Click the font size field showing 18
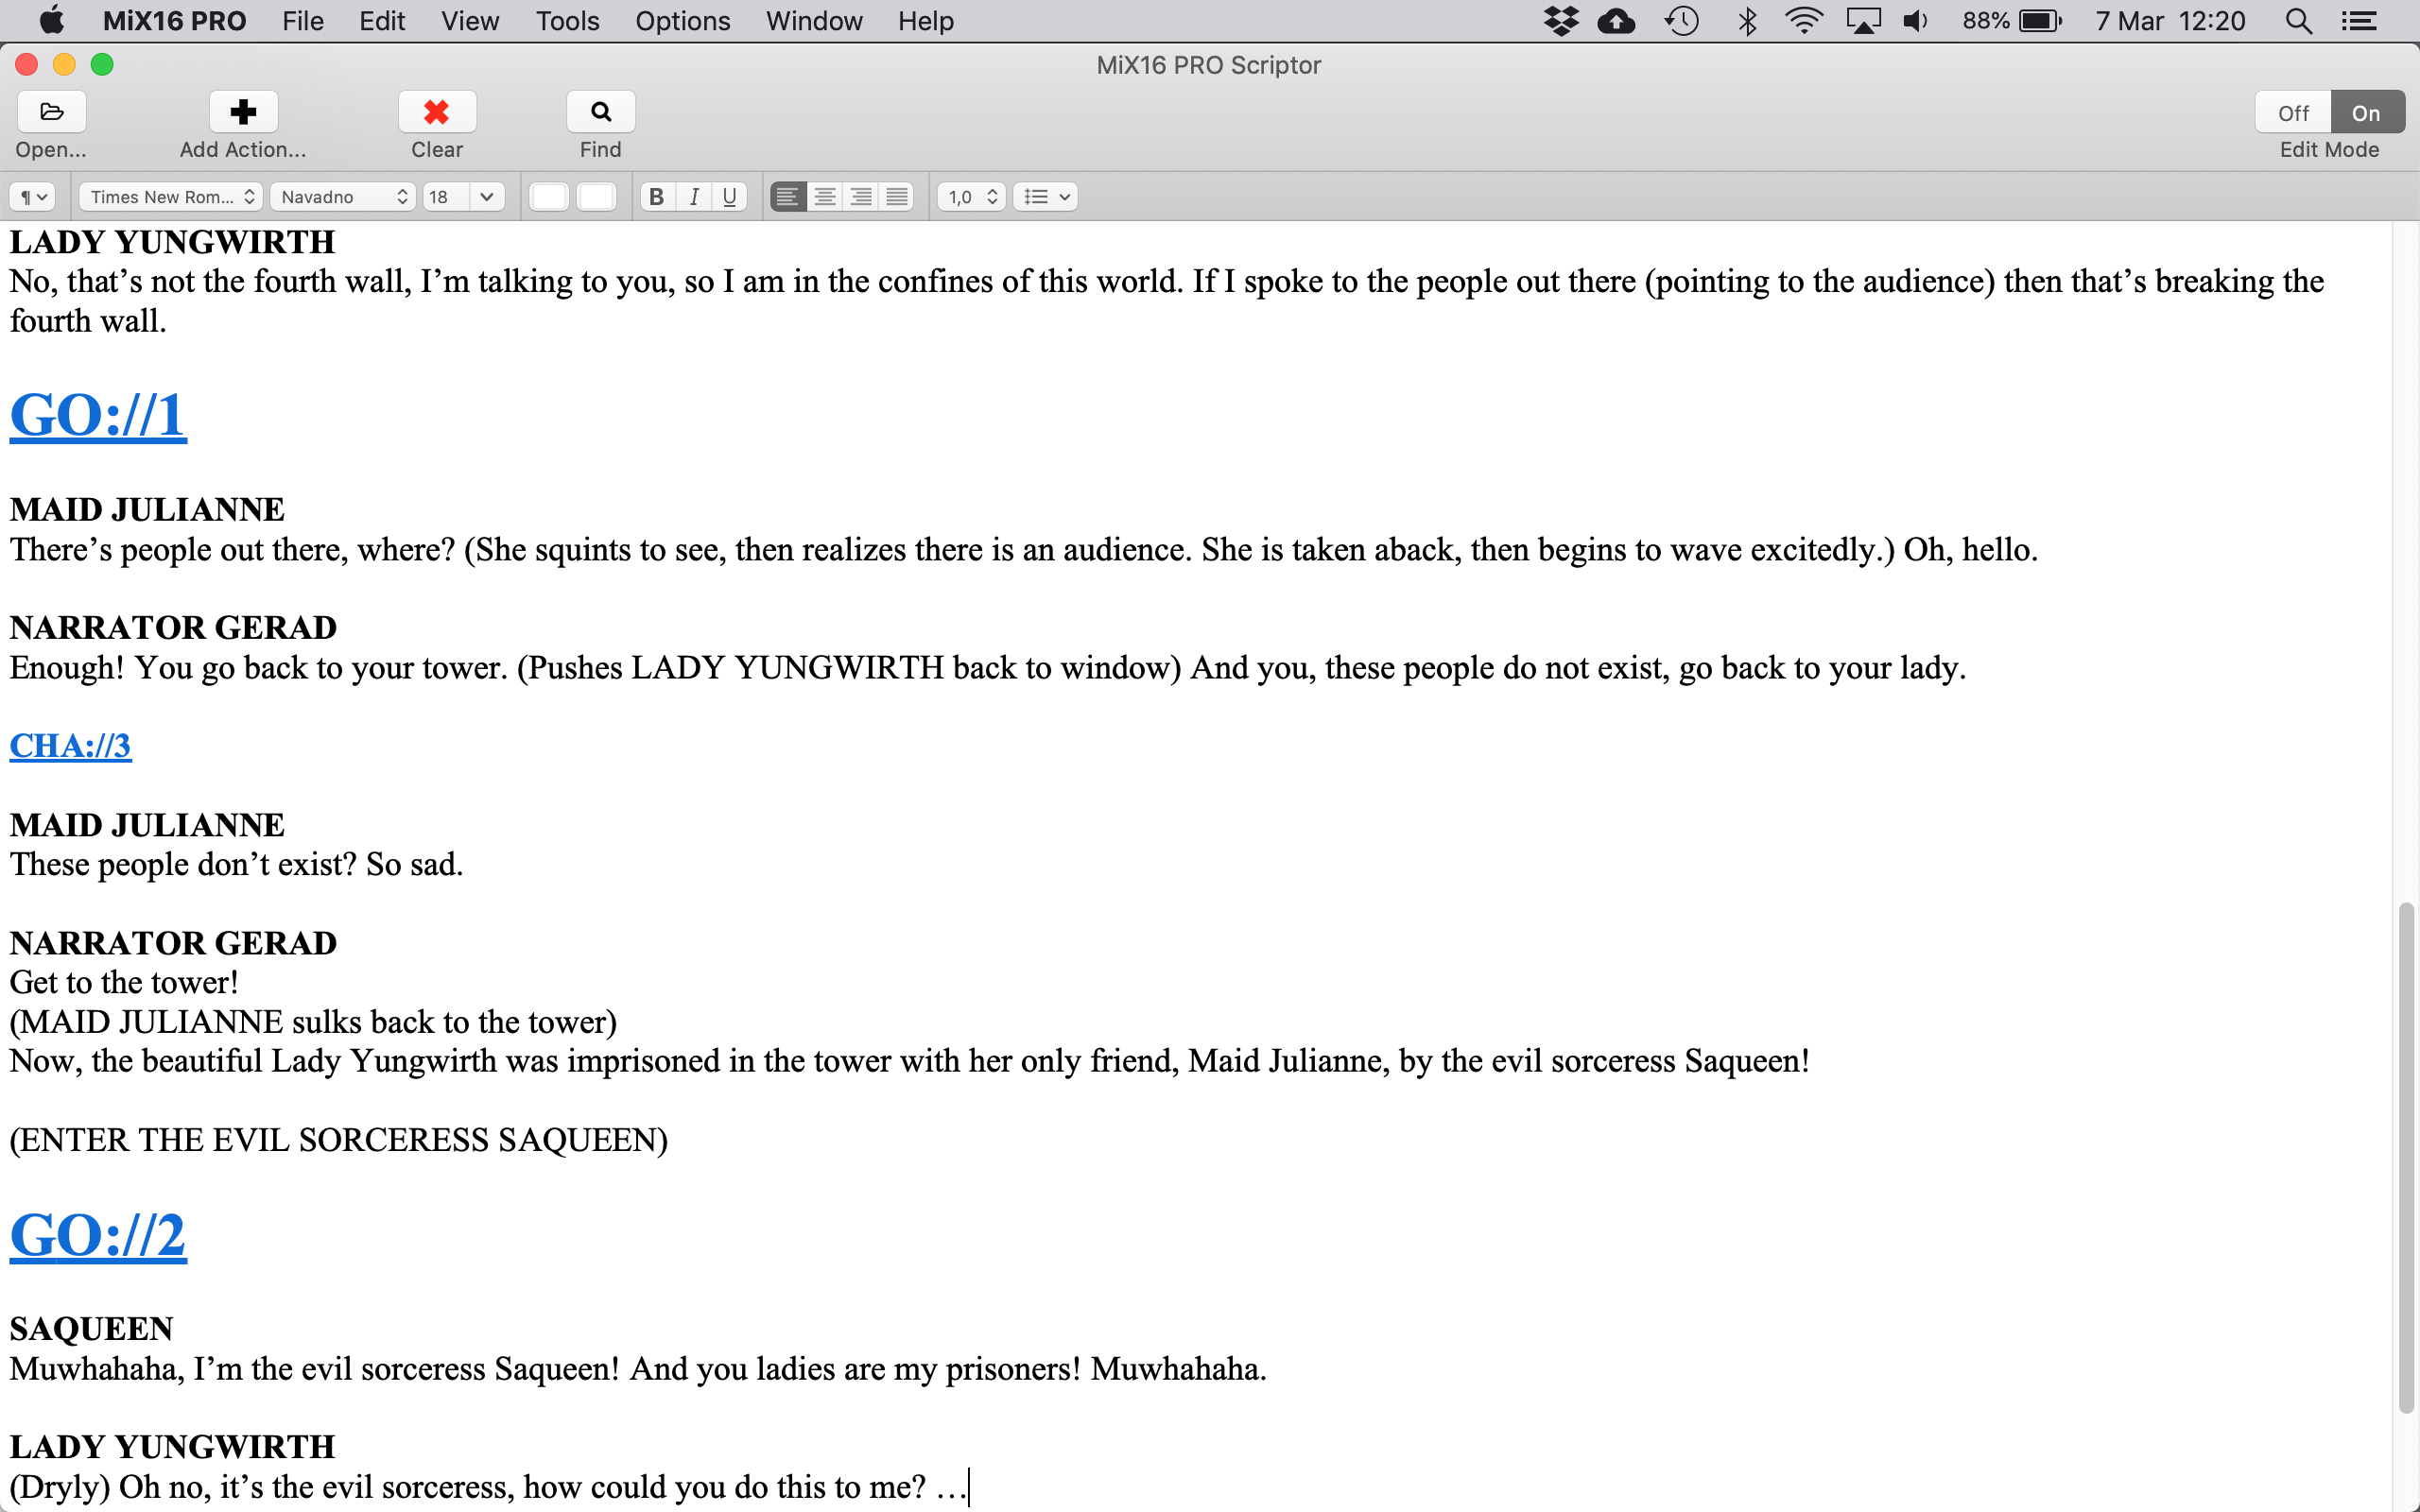Screen dimensions: 2420x1512 pyautogui.click(x=445, y=197)
